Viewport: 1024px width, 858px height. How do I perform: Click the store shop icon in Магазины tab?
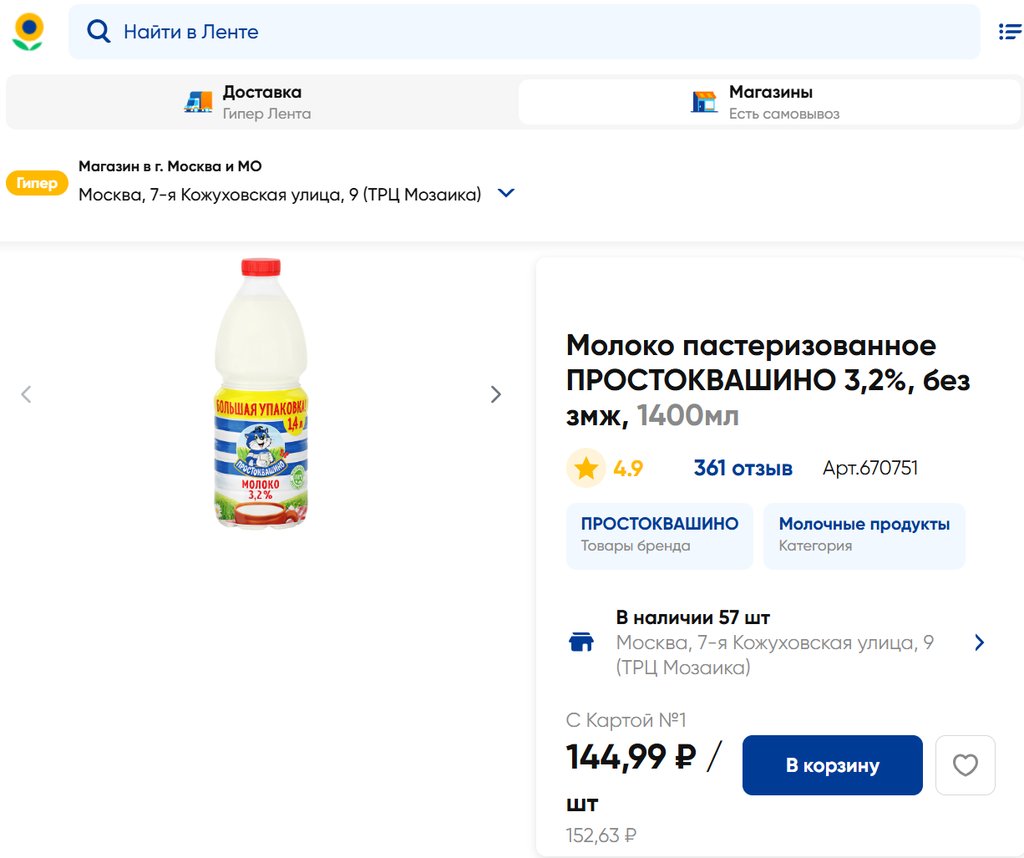point(705,102)
